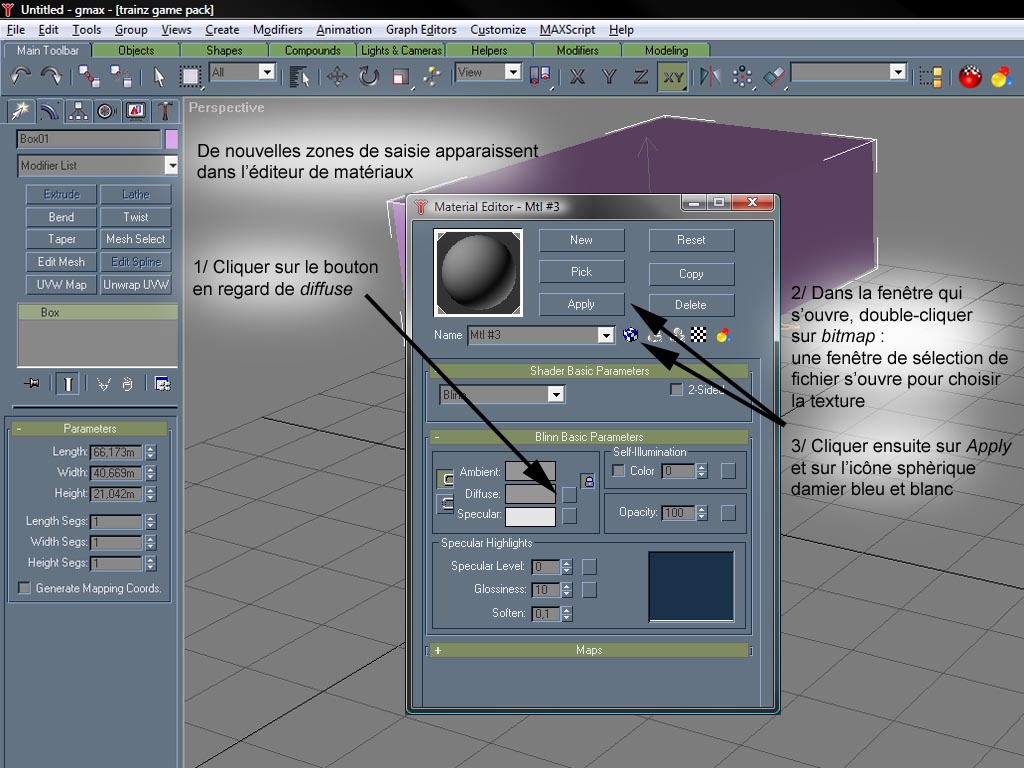Open the Graph Editors menu
This screenshot has width=1024, height=768.
[421, 30]
